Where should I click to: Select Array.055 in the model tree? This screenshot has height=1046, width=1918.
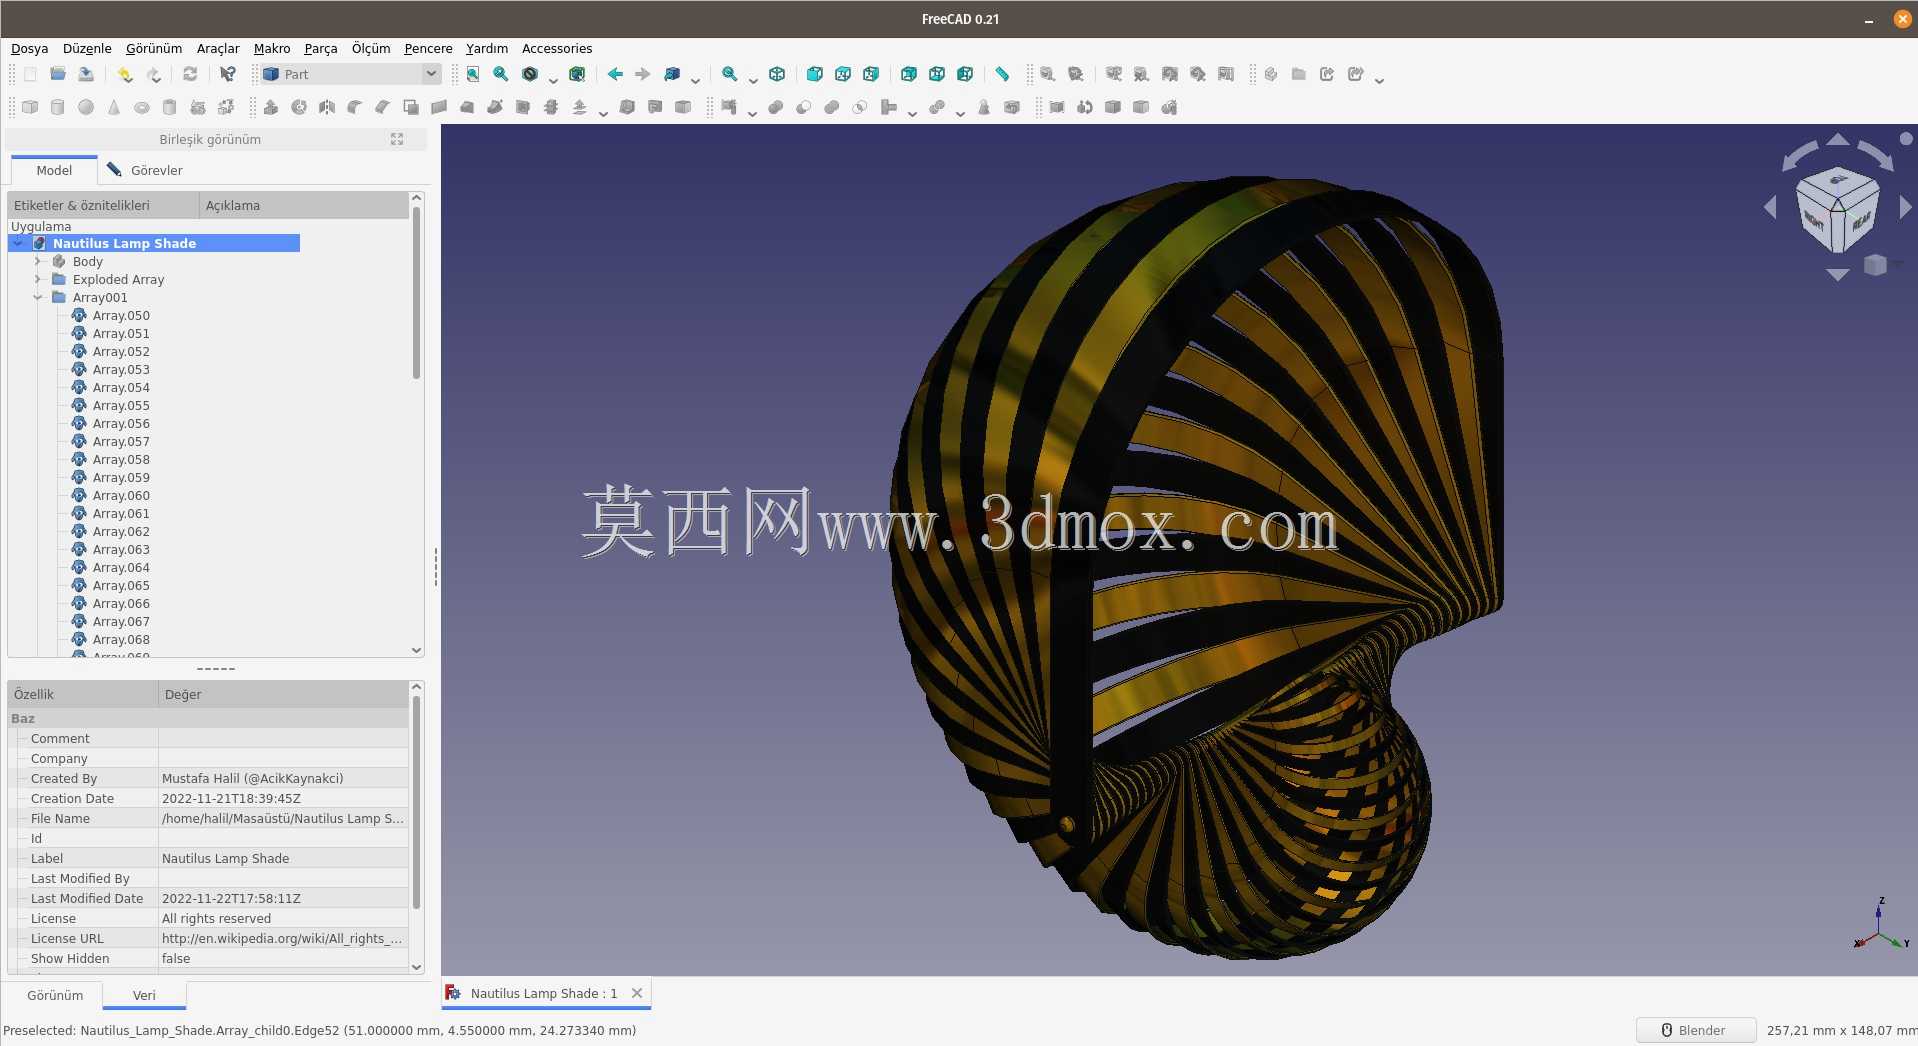pos(121,405)
